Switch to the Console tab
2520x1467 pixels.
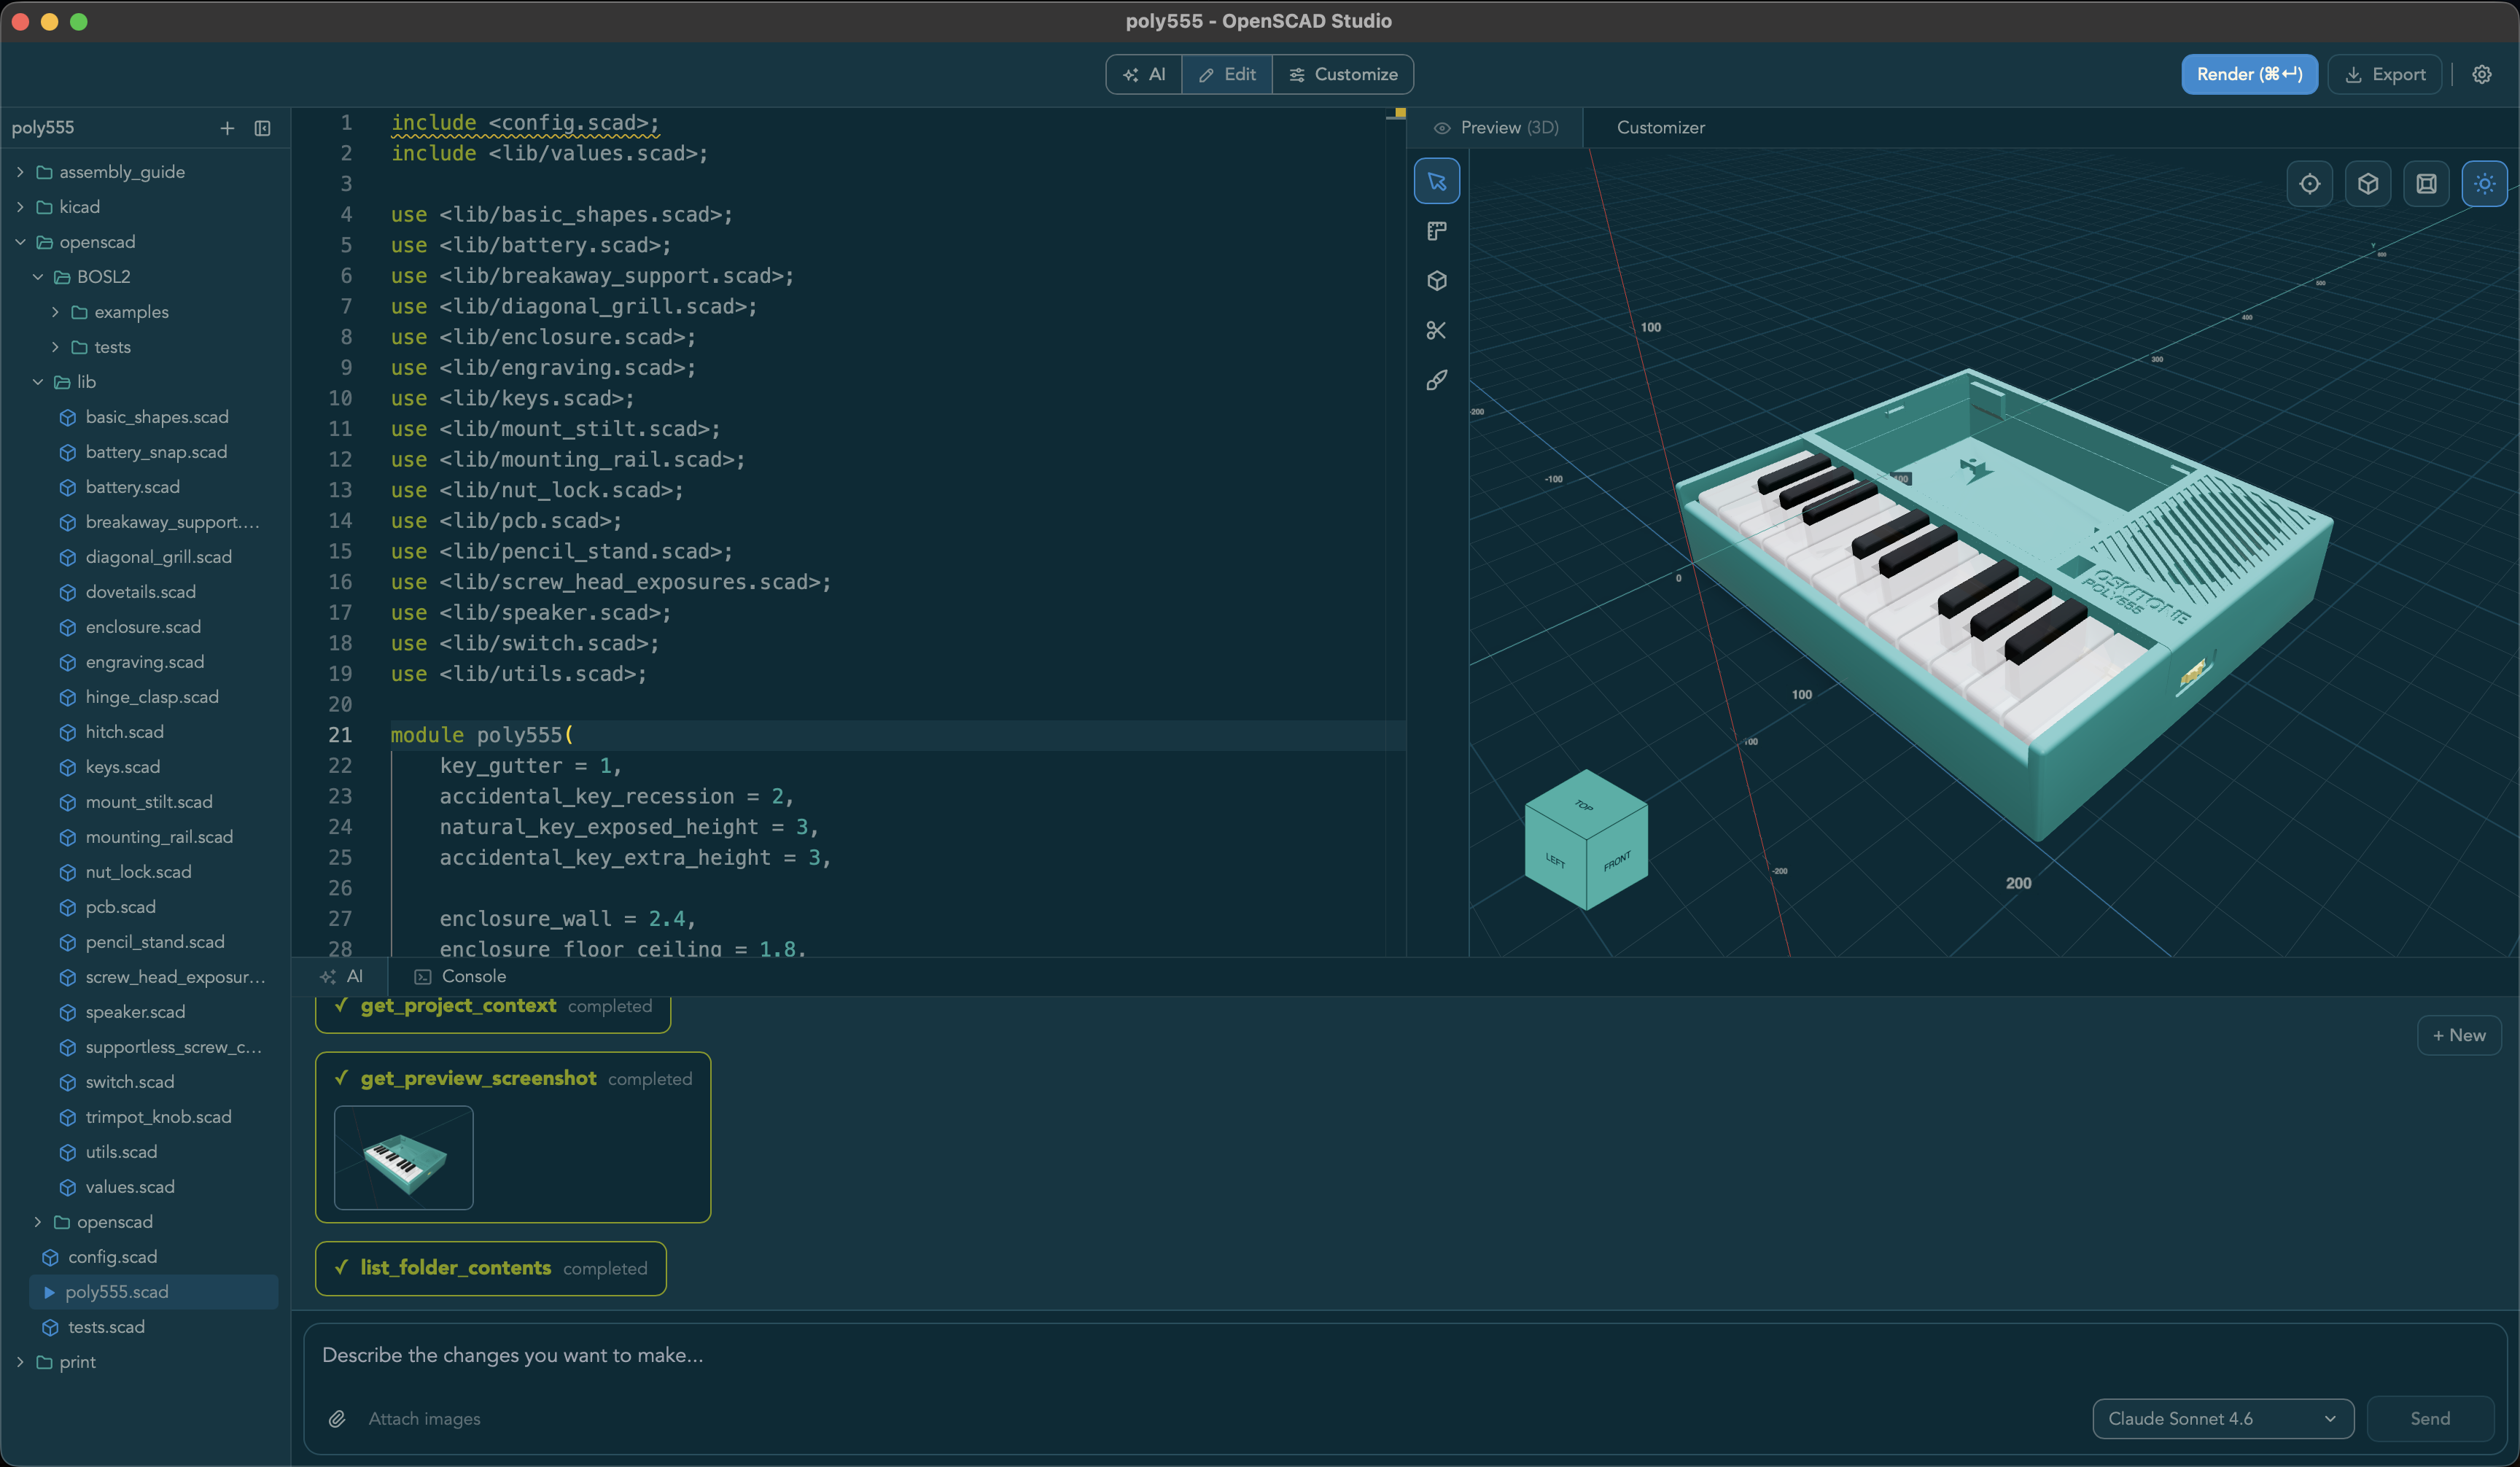pyautogui.click(x=461, y=976)
